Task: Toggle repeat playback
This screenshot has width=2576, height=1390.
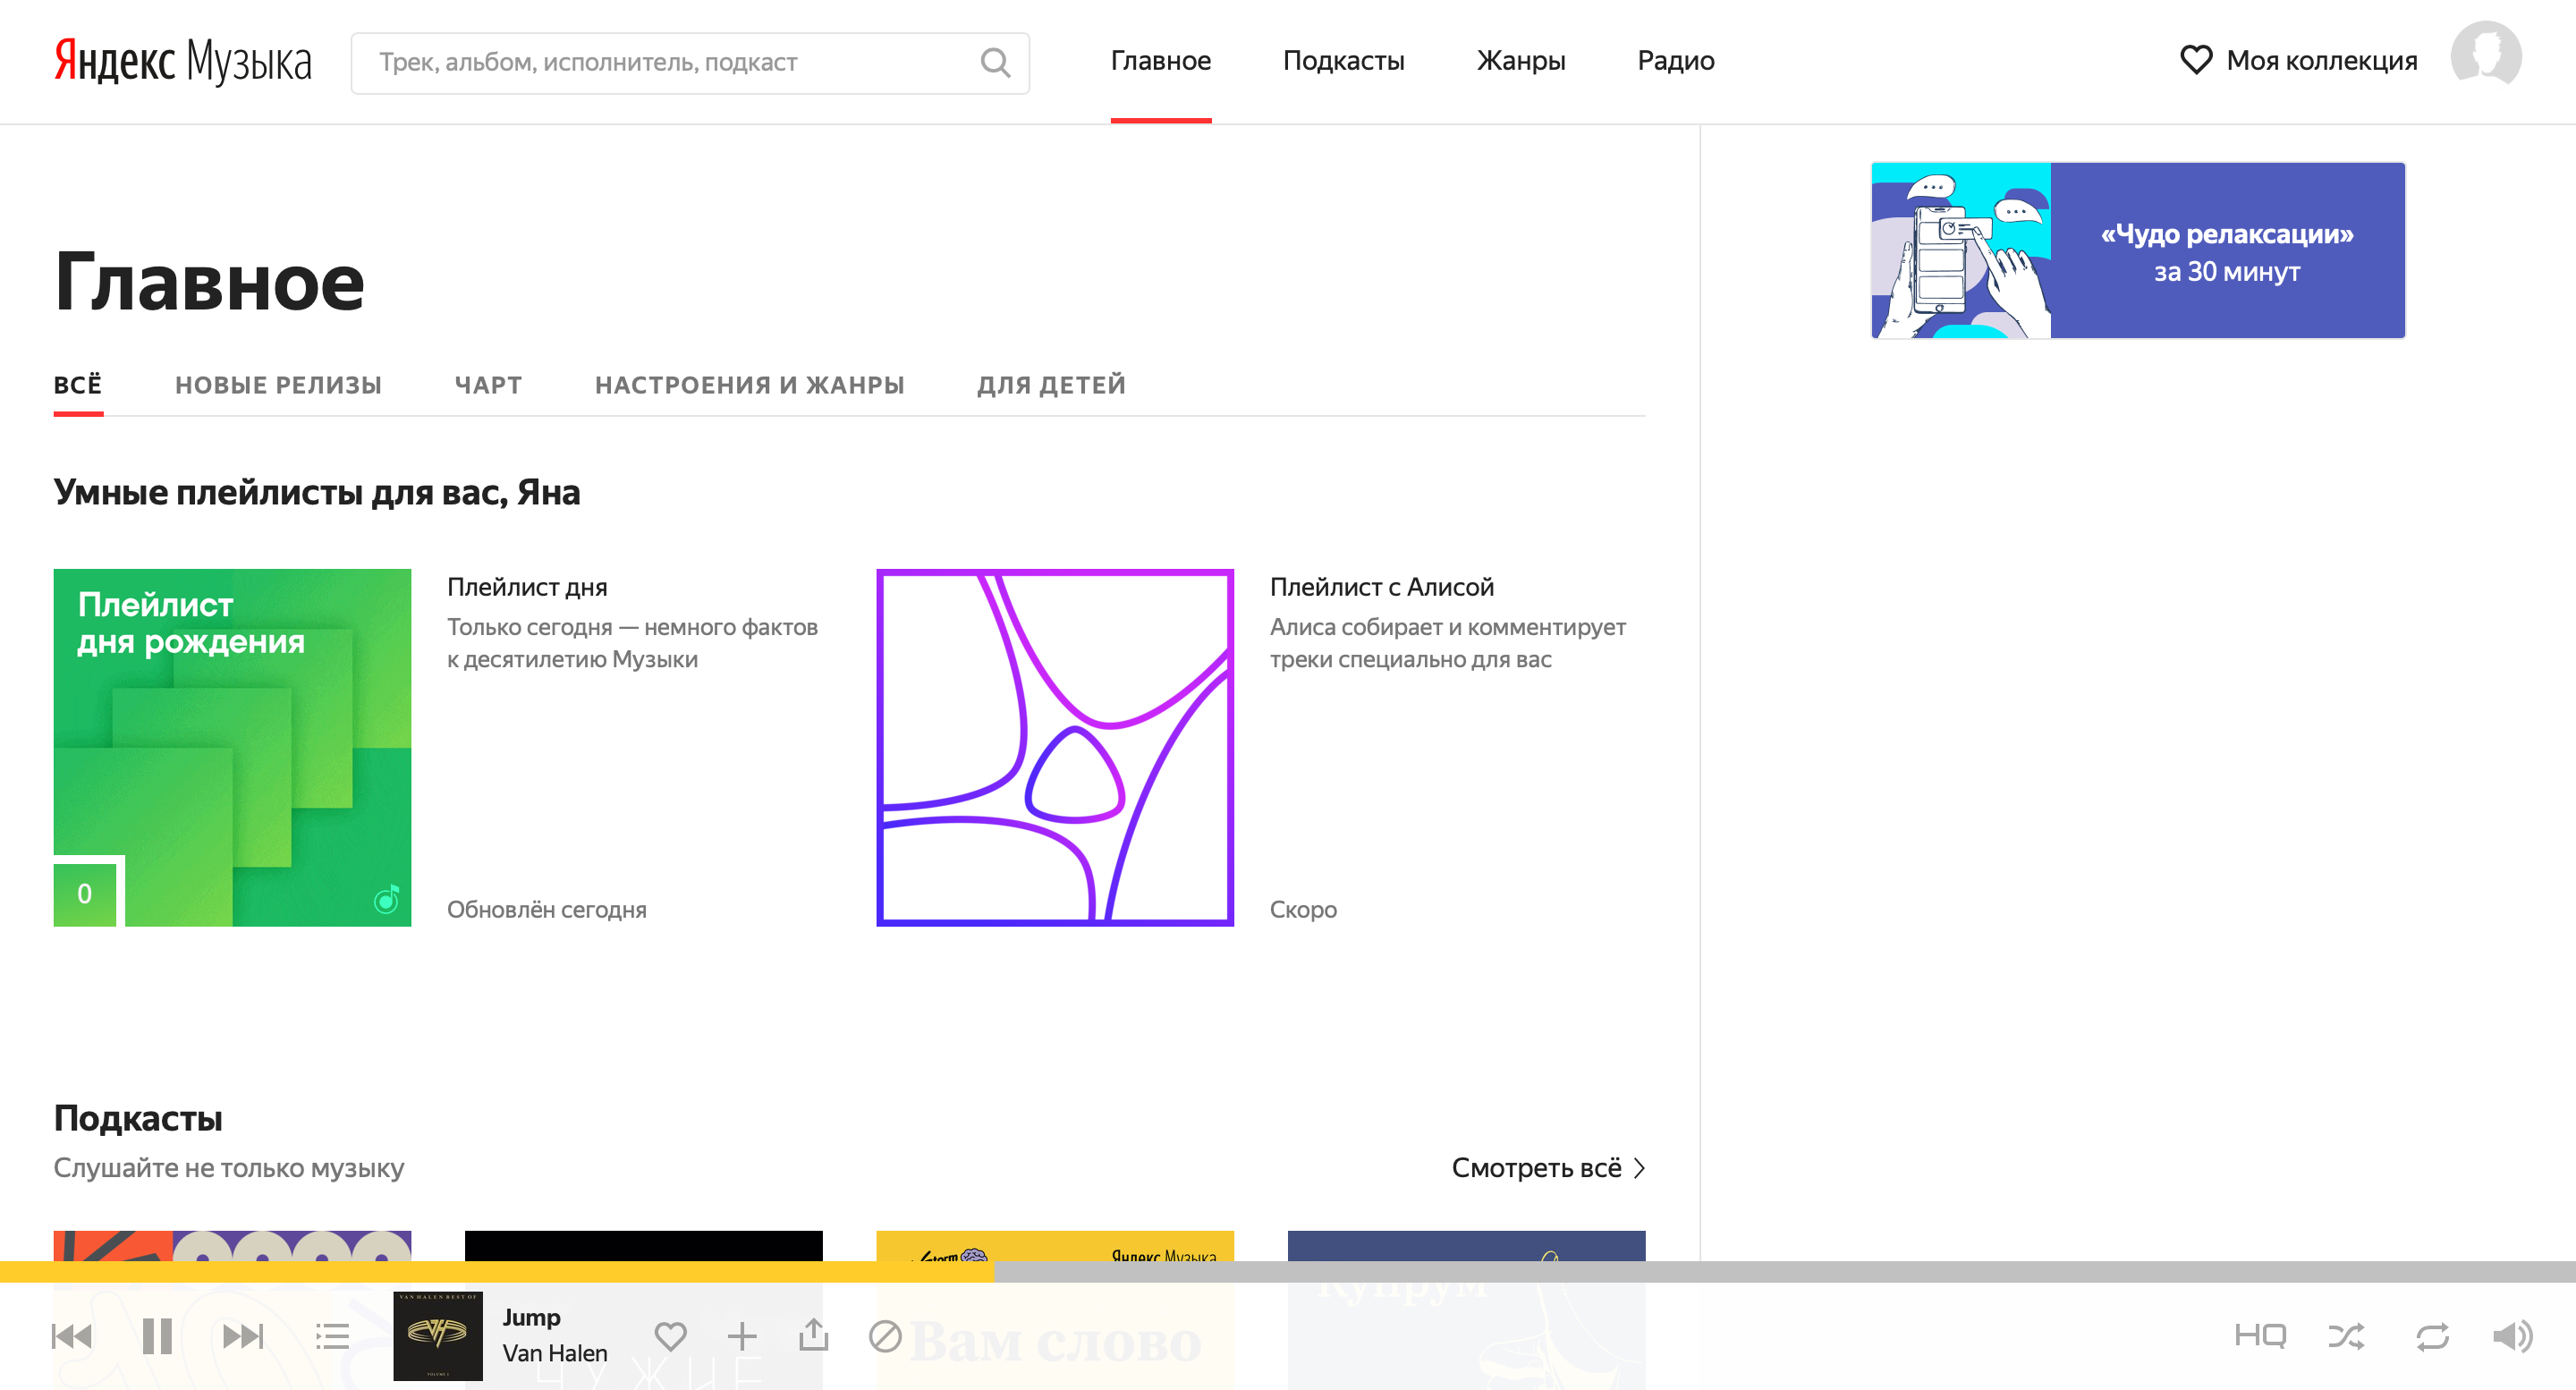Action: pyautogui.click(x=2432, y=1336)
